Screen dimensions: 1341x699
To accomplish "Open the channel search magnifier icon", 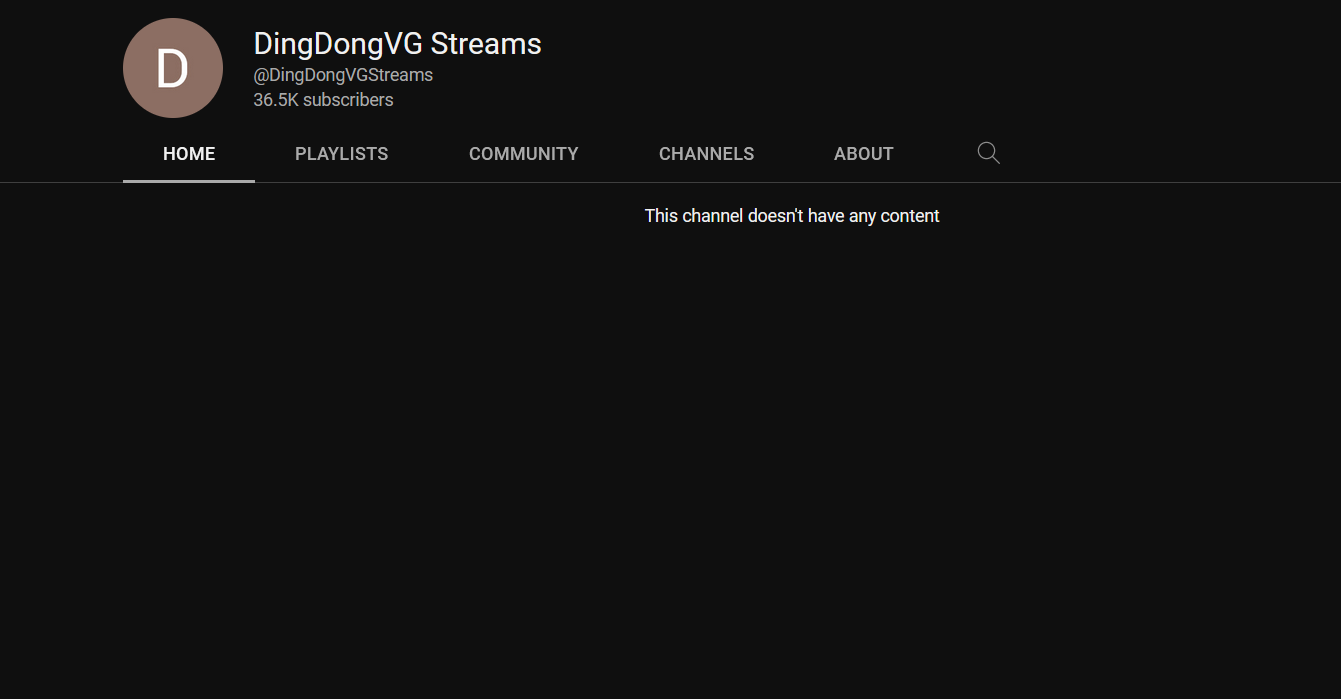I will (x=988, y=153).
